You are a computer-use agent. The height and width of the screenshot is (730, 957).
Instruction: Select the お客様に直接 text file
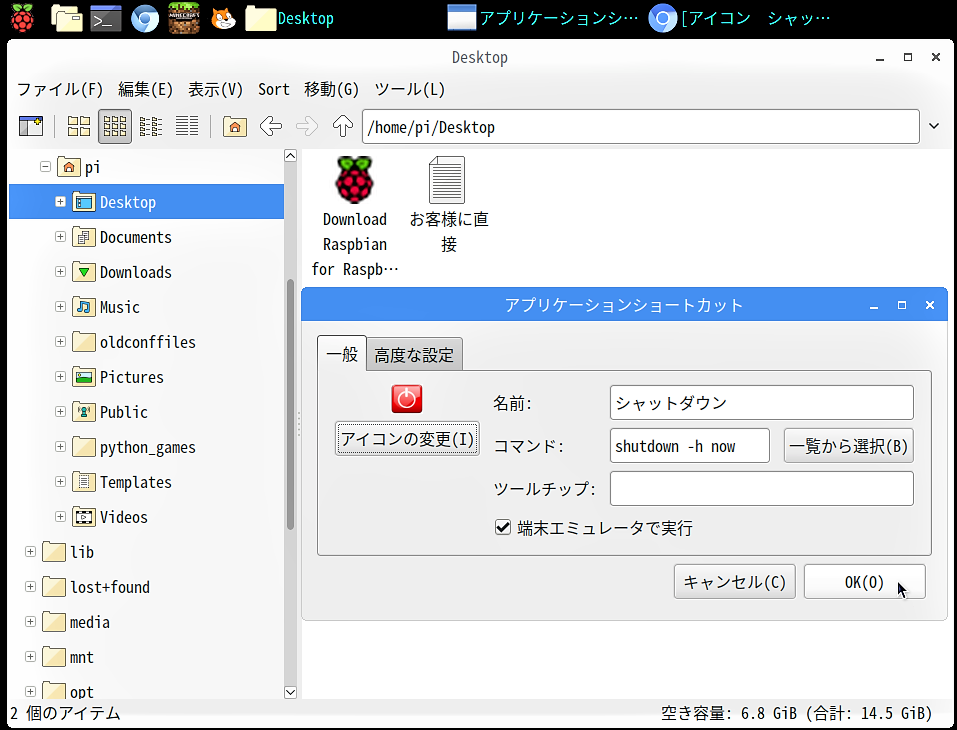point(449,205)
